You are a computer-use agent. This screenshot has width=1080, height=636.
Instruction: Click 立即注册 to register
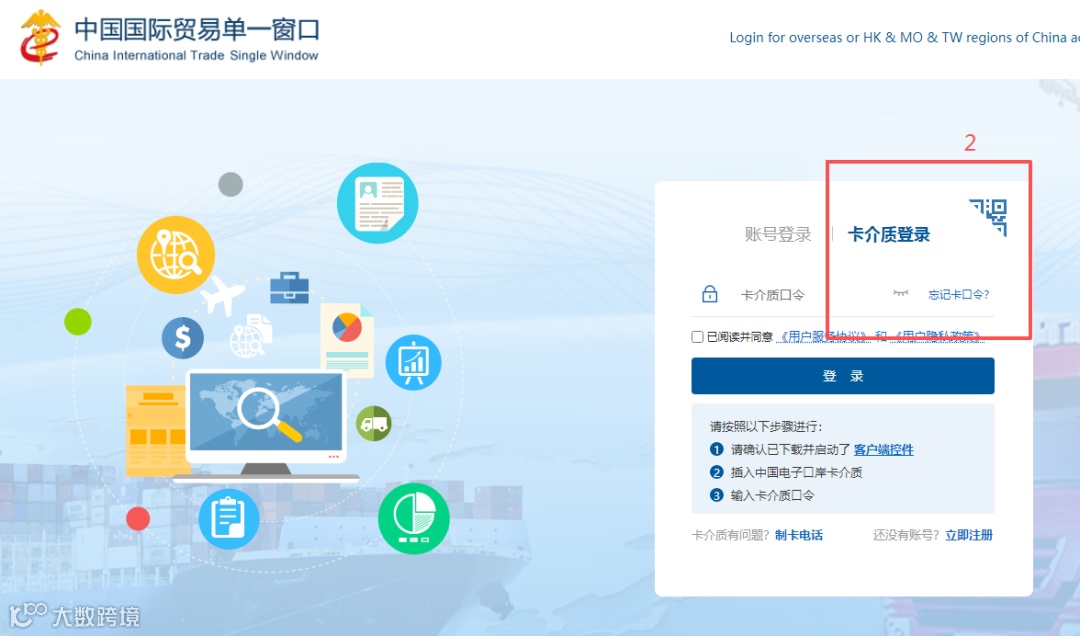pos(968,535)
